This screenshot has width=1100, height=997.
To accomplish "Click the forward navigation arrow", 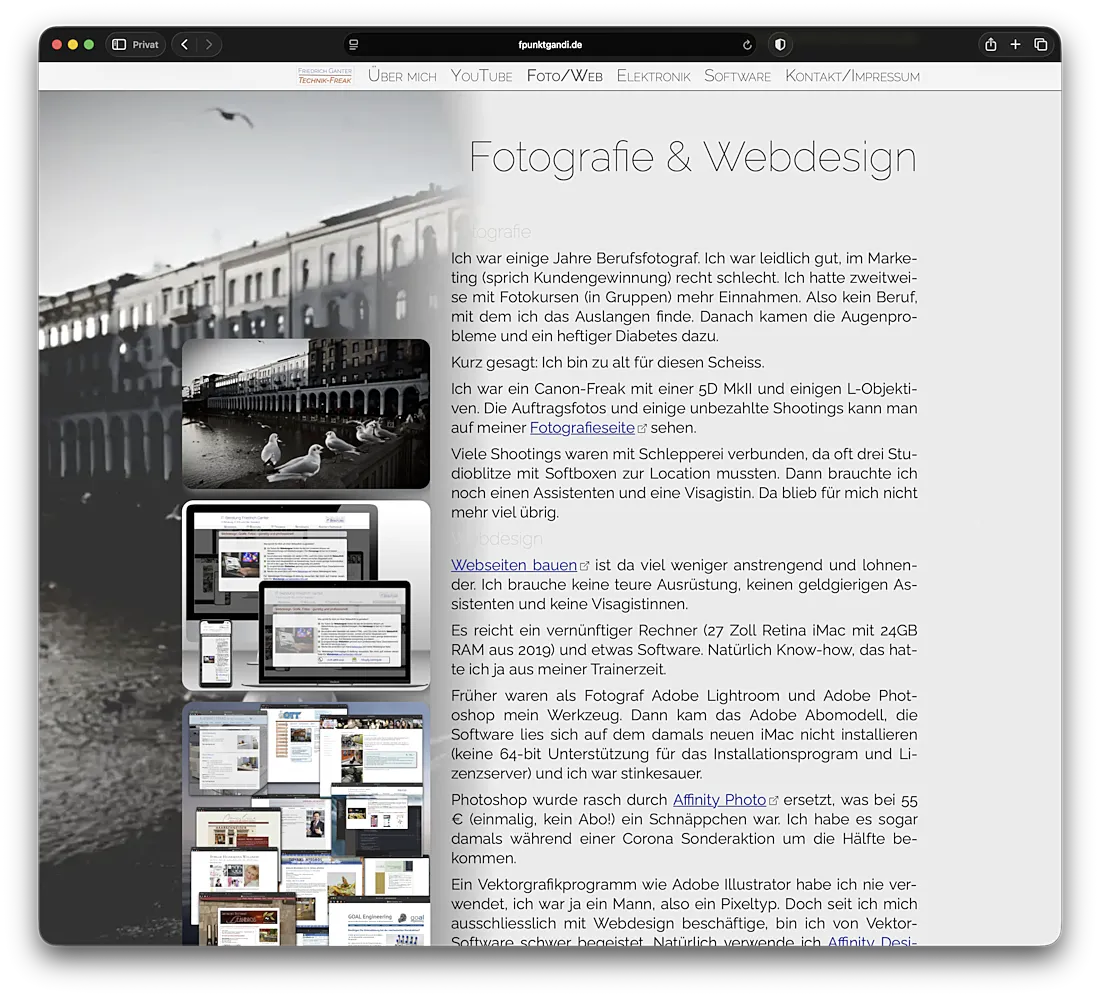I will click(208, 45).
